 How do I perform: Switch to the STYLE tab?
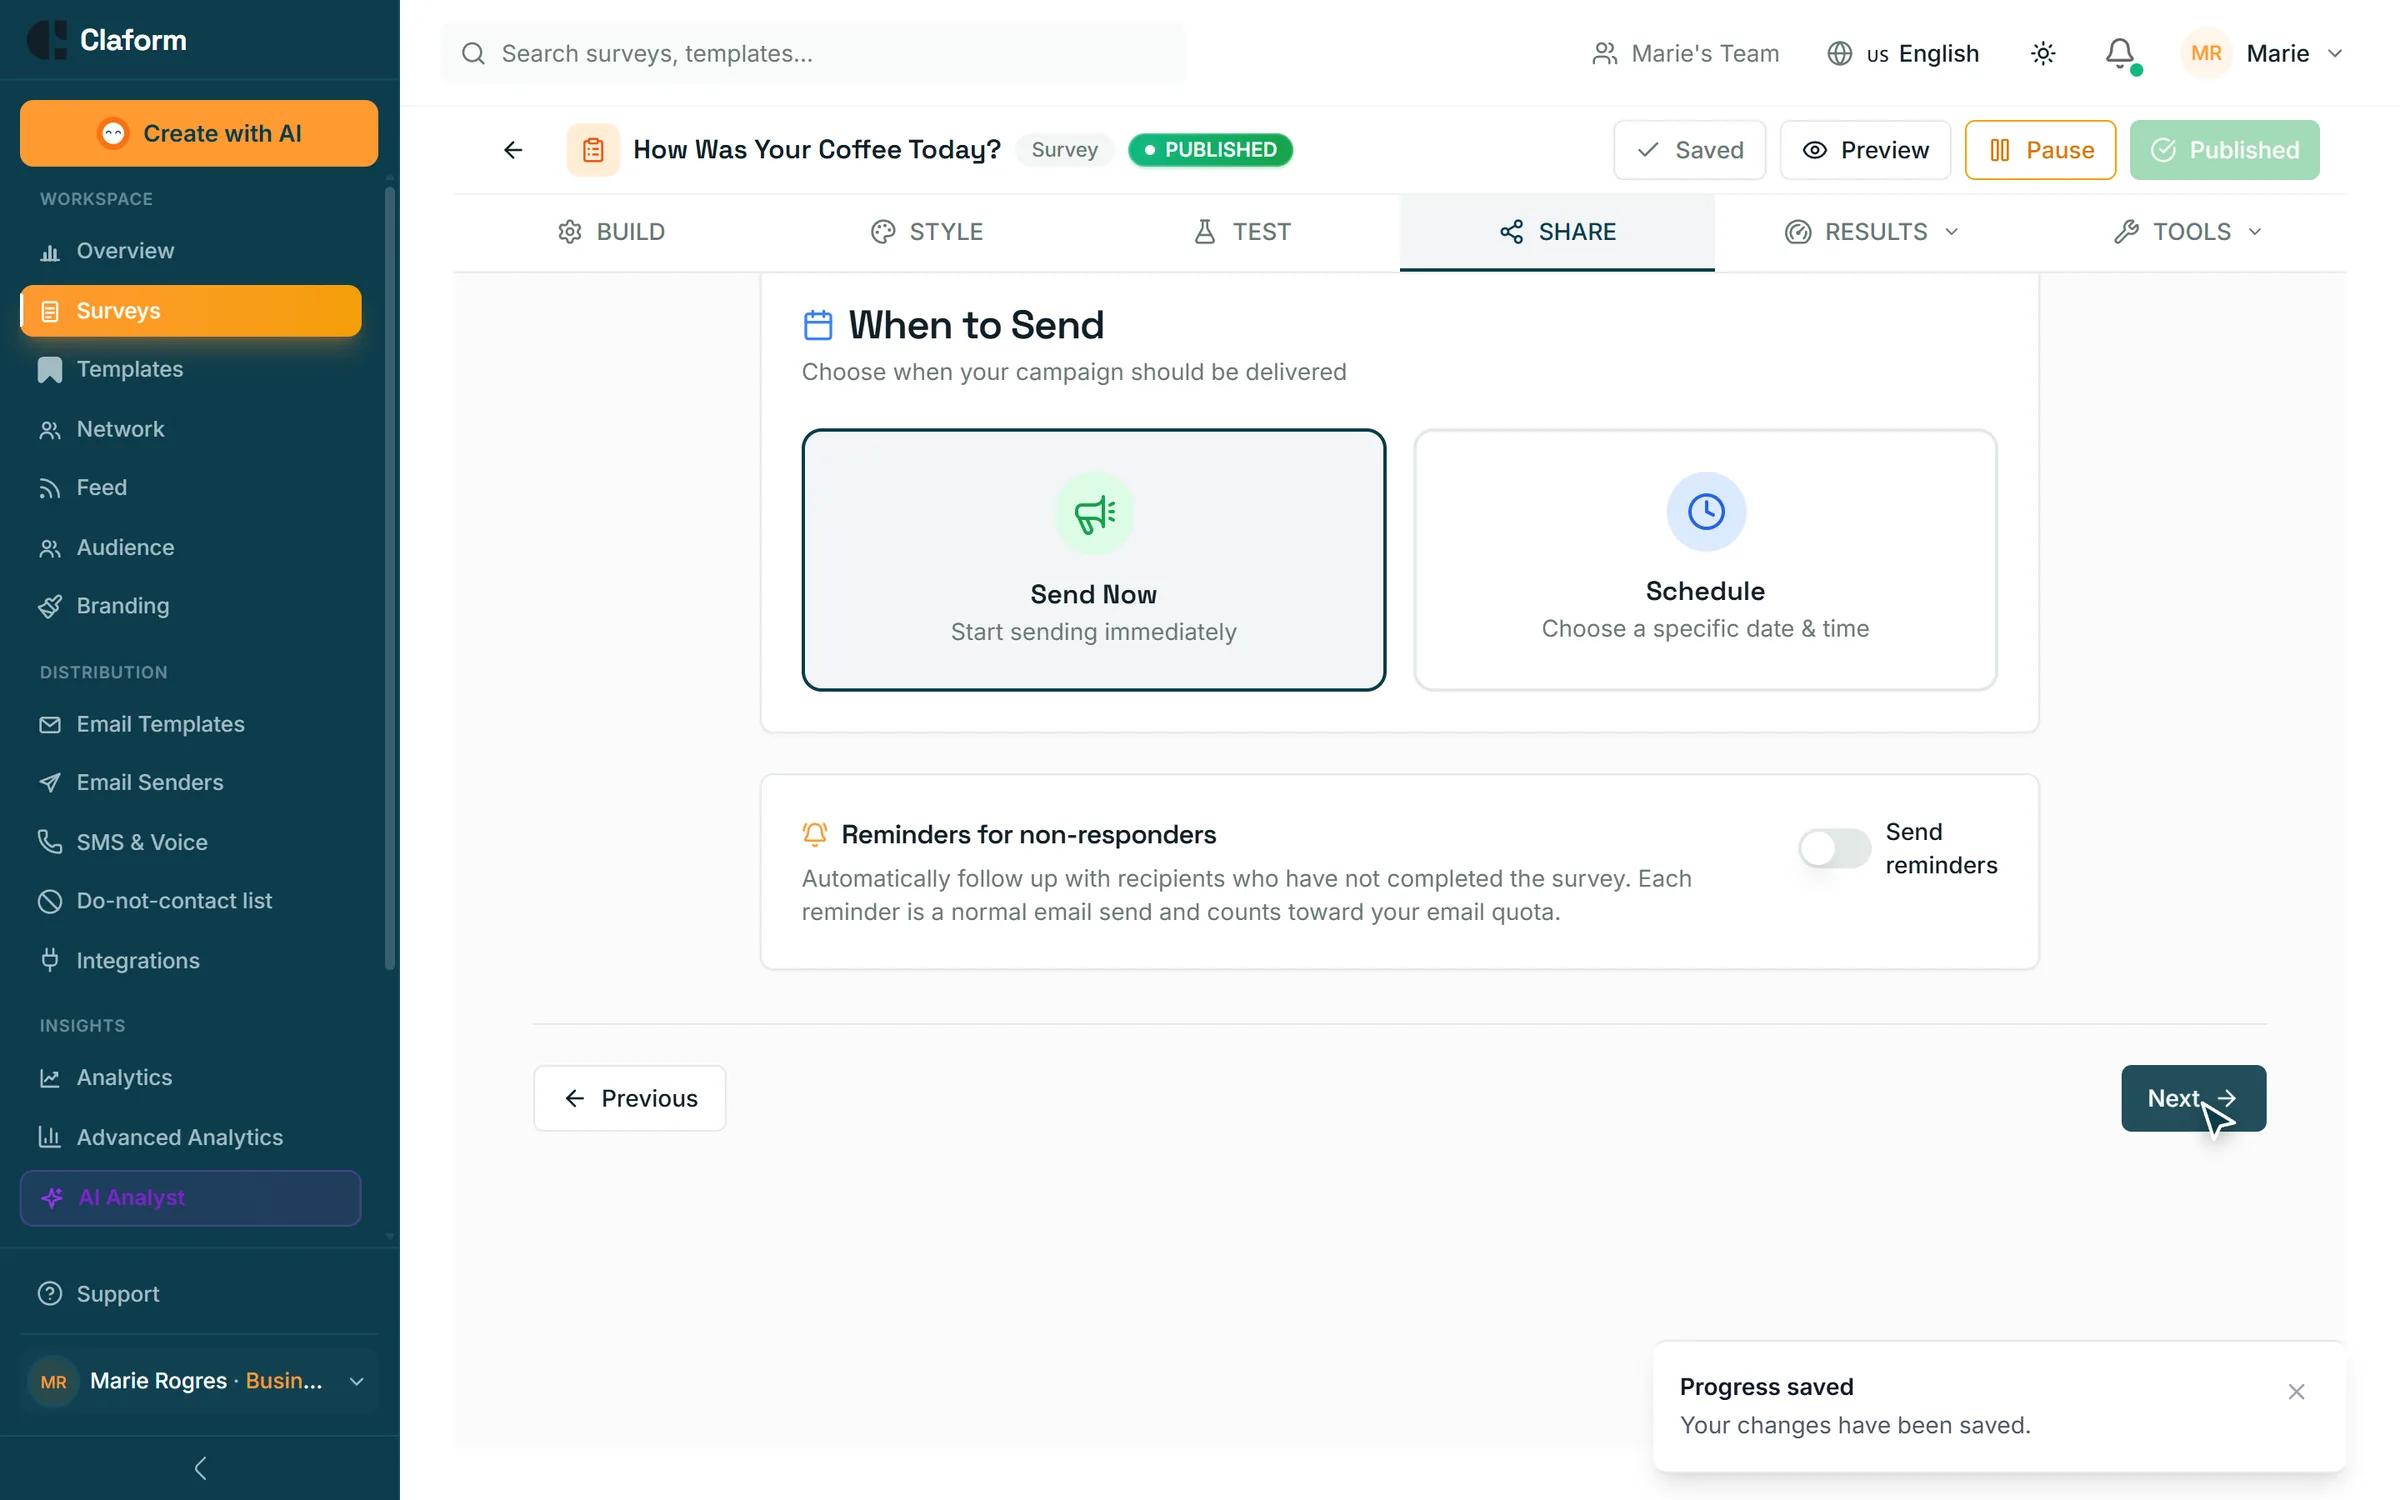926,232
